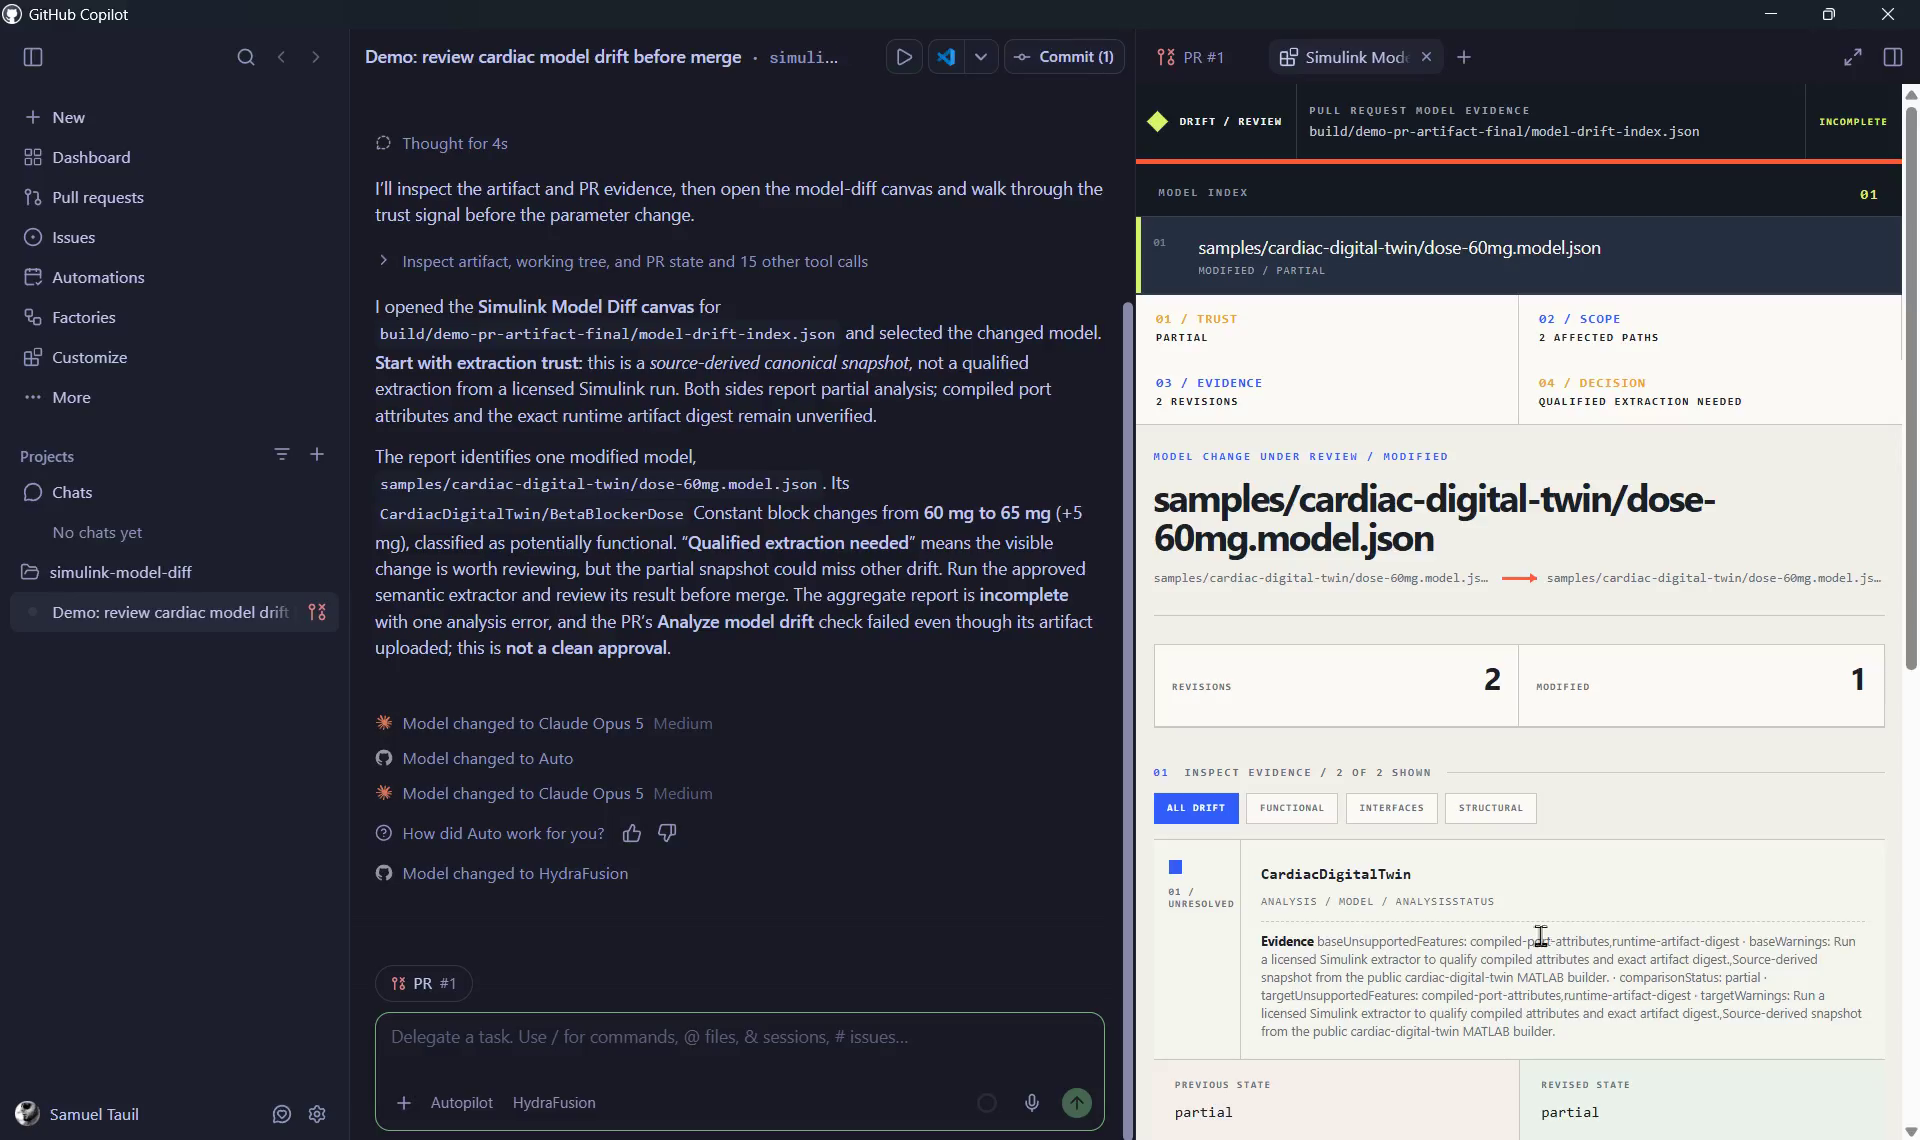Give thumbs up for Auto feedback

click(x=632, y=833)
